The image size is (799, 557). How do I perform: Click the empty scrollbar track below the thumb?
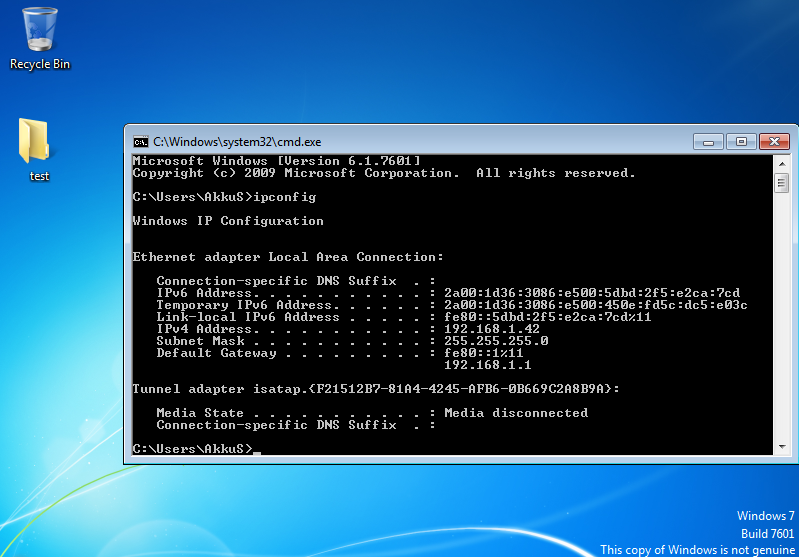click(x=782, y=320)
